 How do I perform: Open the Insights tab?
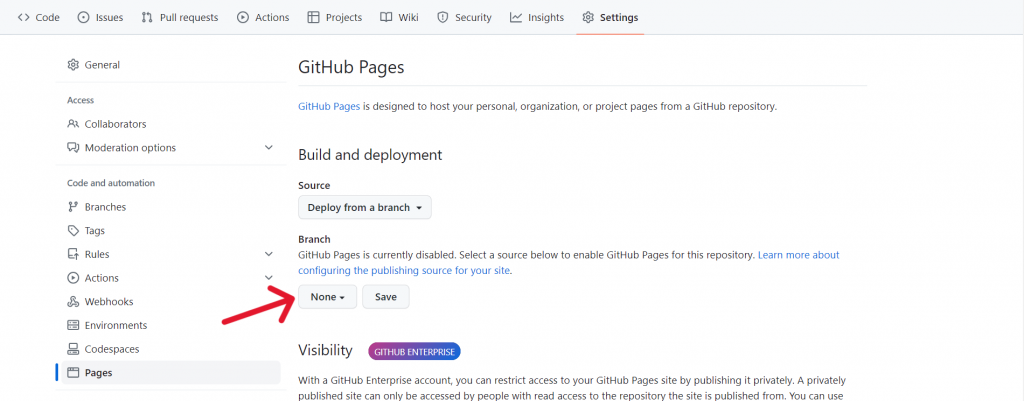coord(536,17)
